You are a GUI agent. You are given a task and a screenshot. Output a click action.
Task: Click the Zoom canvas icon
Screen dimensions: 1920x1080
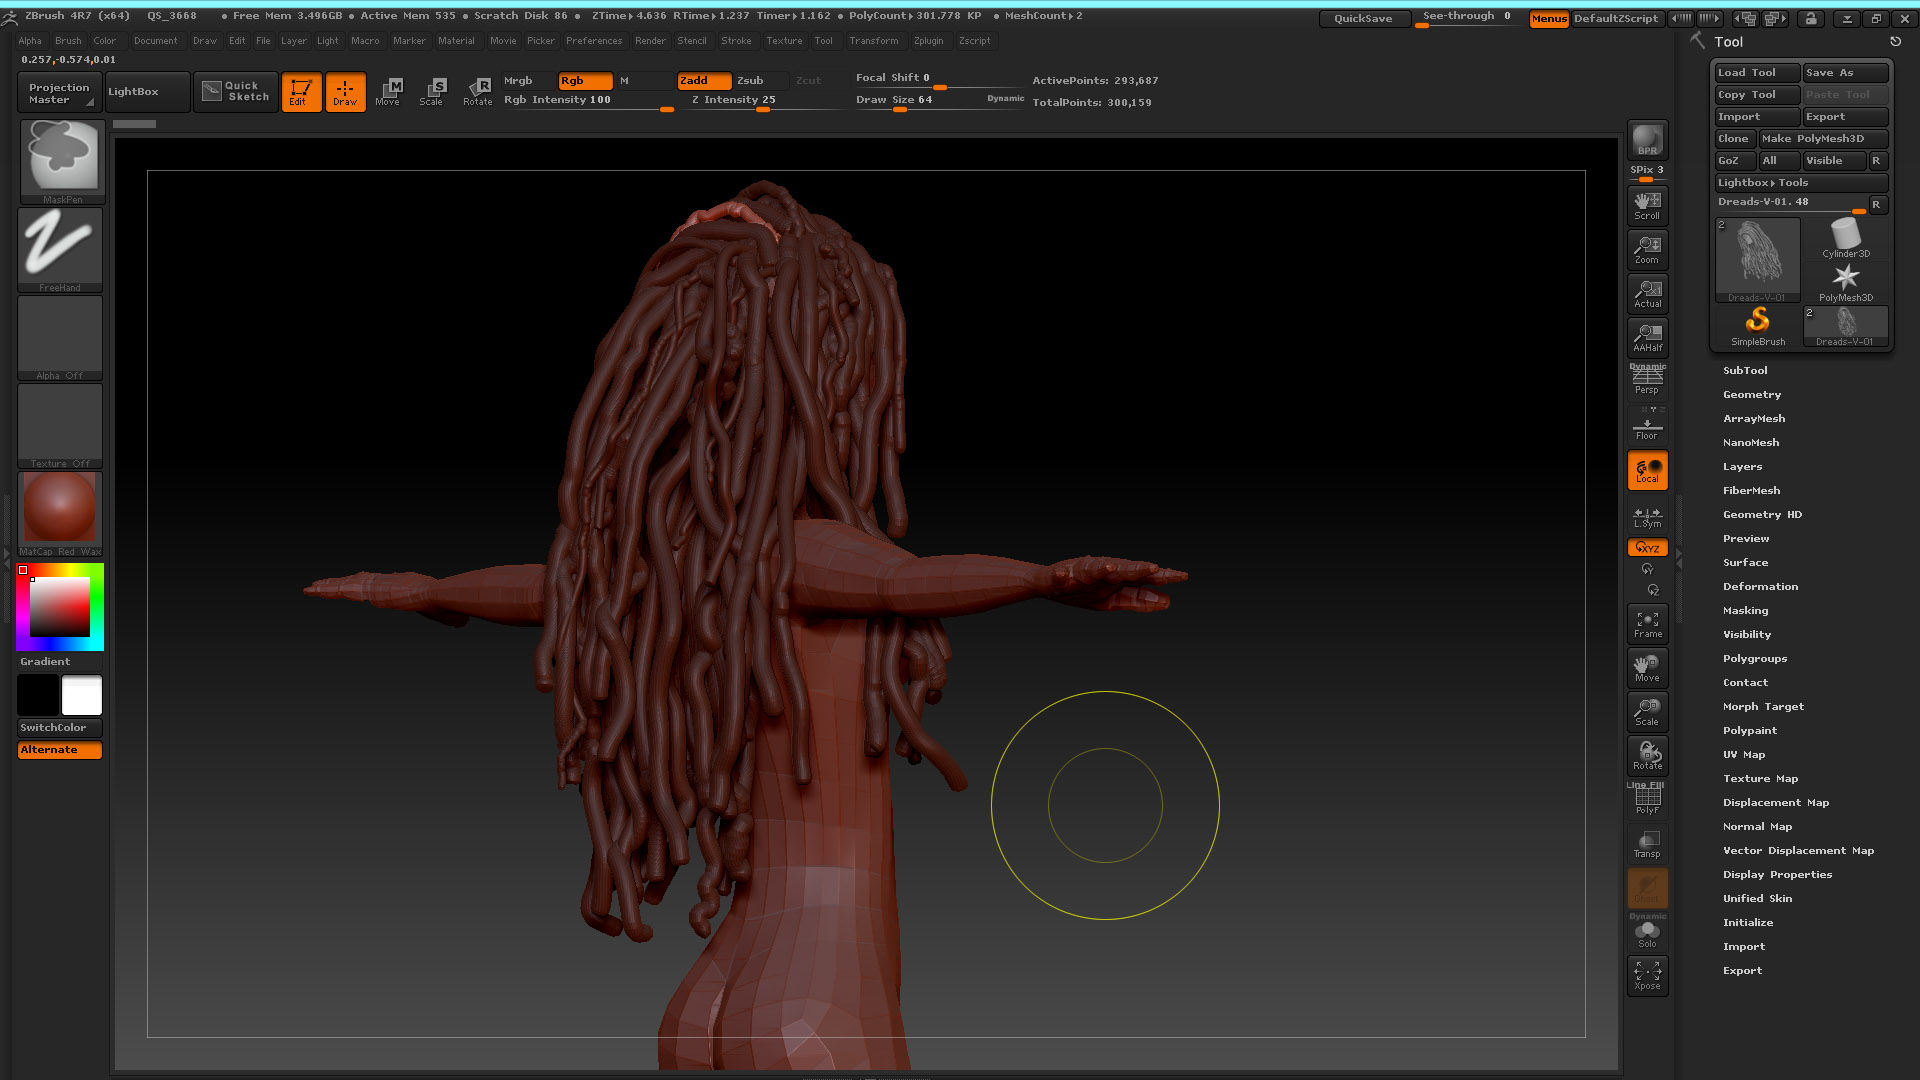pos(1647,249)
